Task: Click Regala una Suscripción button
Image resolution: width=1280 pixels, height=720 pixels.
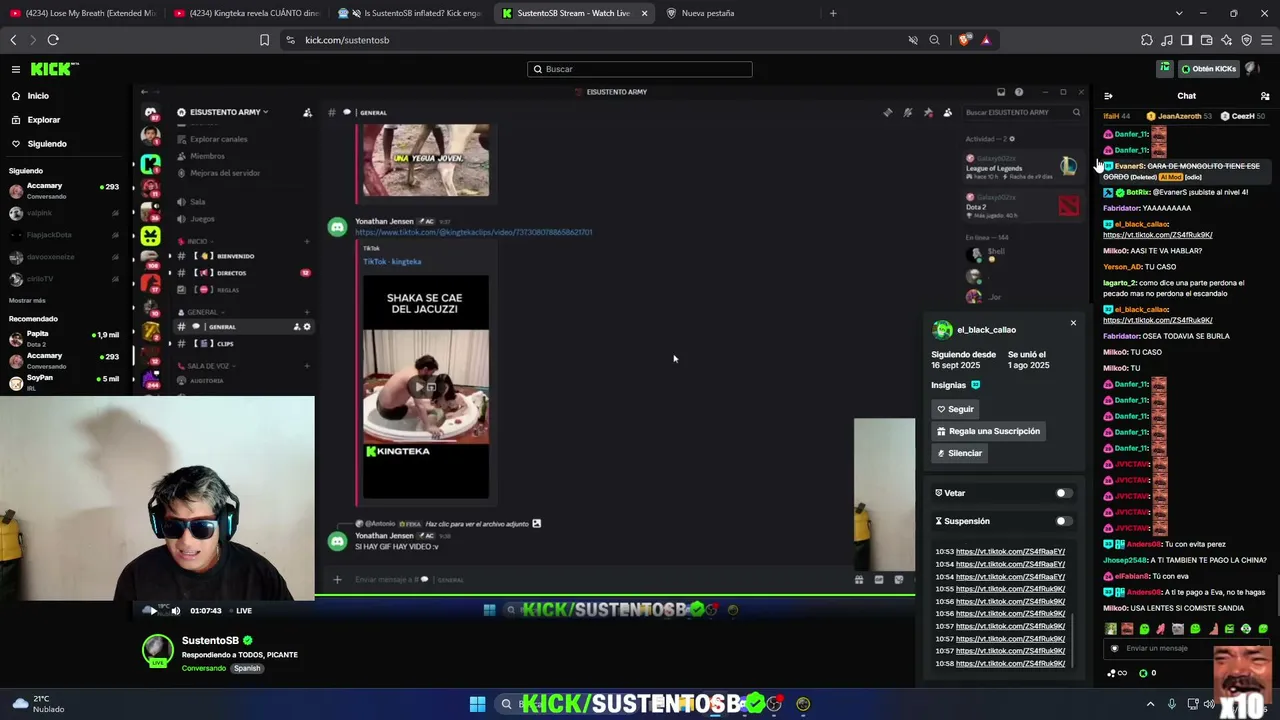Action: 988,431
